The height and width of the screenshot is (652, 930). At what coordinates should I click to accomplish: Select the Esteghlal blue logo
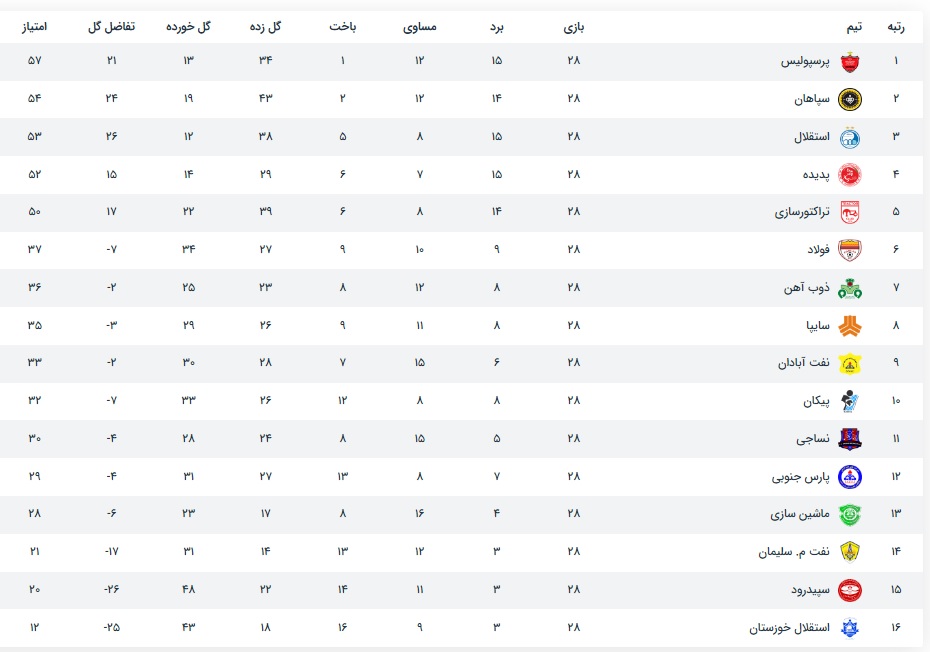coord(850,137)
